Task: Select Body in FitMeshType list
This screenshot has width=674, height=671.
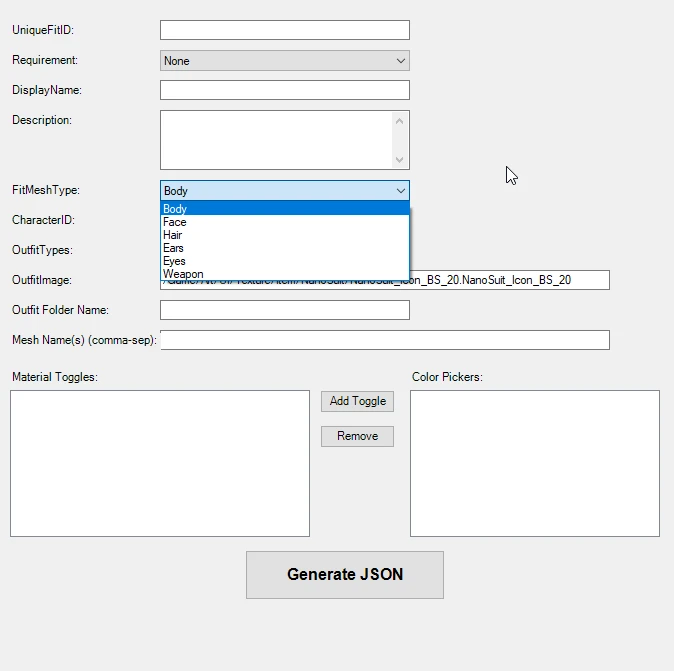Action: coord(284,209)
